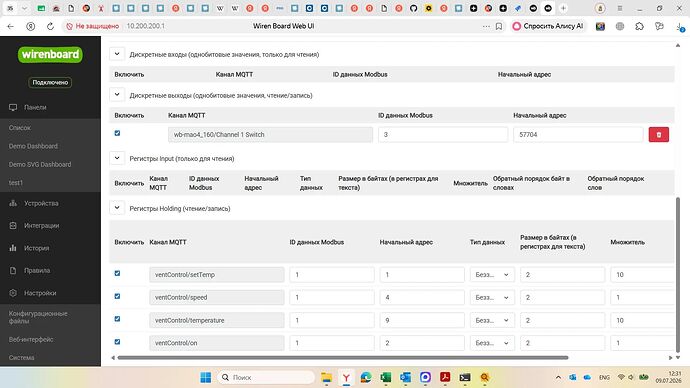Open Устройства section in sidebar
The width and height of the screenshot is (690, 388).
(x=41, y=203)
